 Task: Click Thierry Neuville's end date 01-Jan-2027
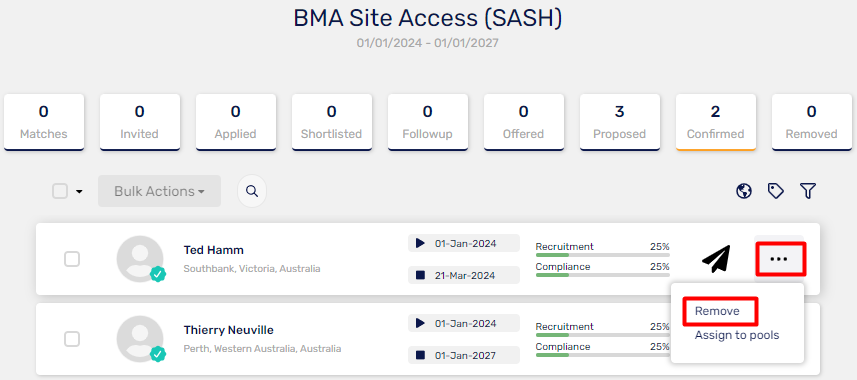click(x=463, y=355)
